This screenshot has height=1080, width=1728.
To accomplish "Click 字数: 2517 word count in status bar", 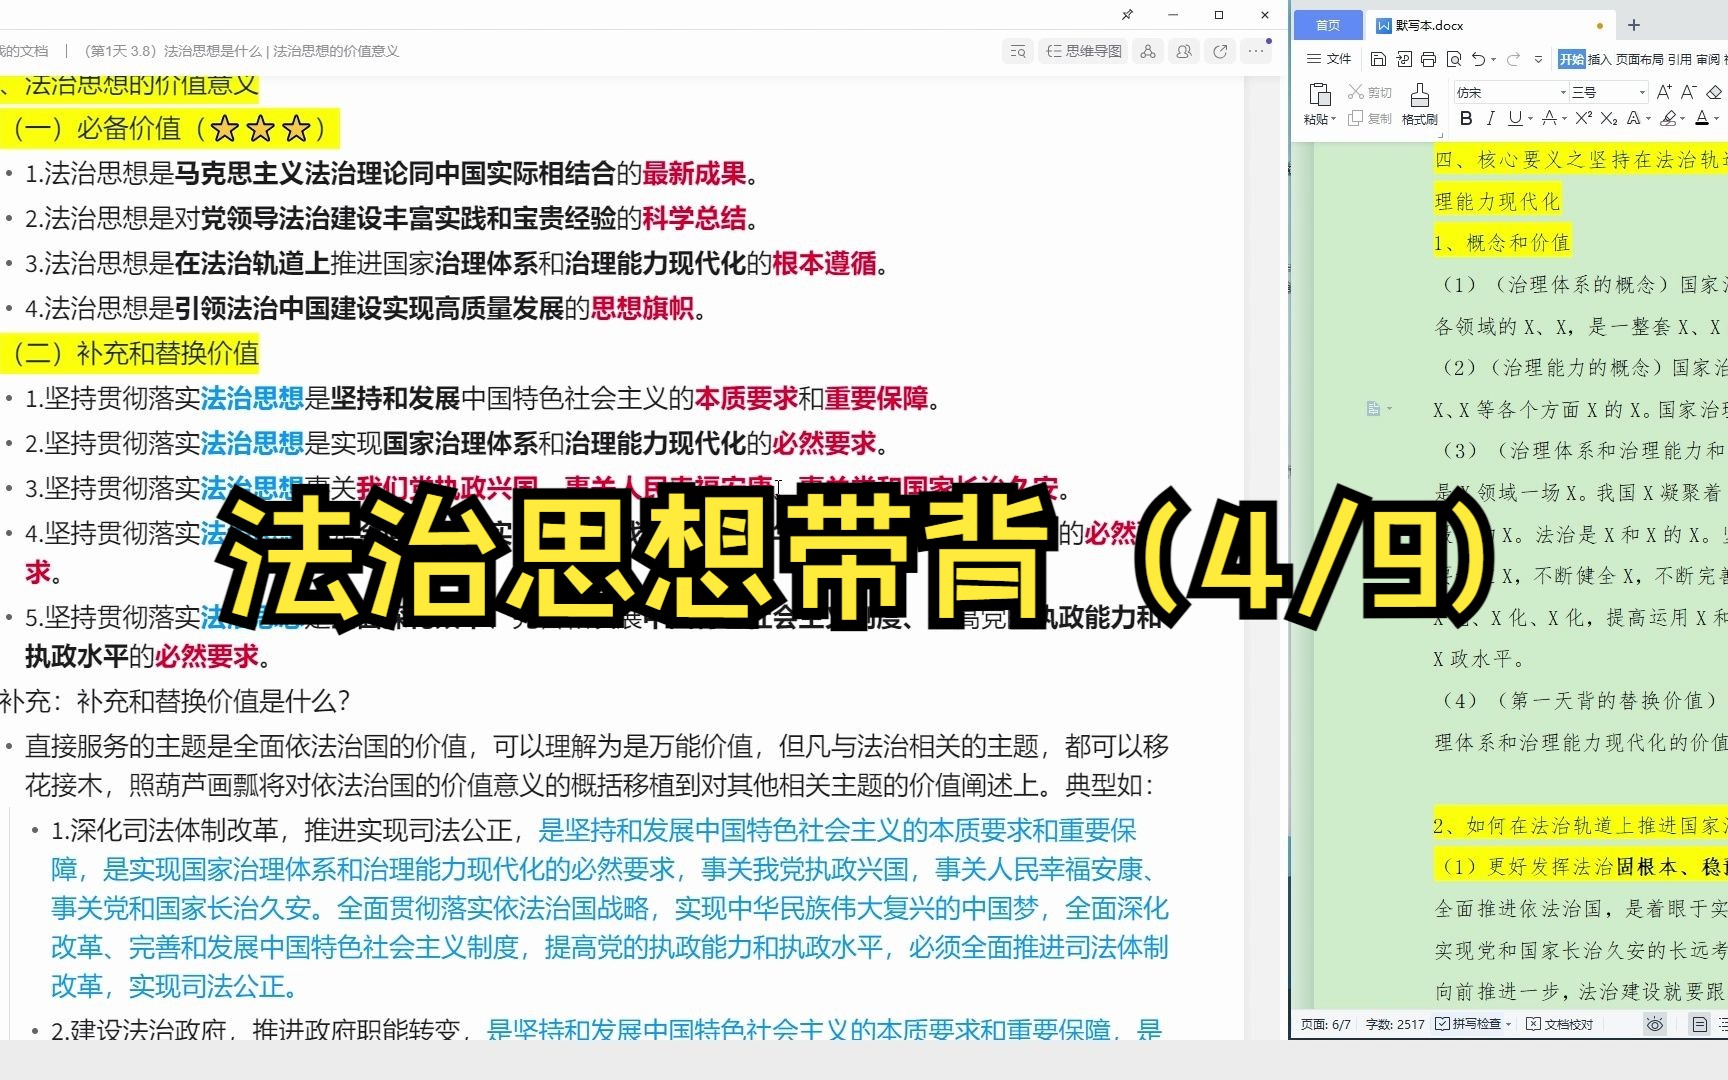I will click(1395, 1024).
